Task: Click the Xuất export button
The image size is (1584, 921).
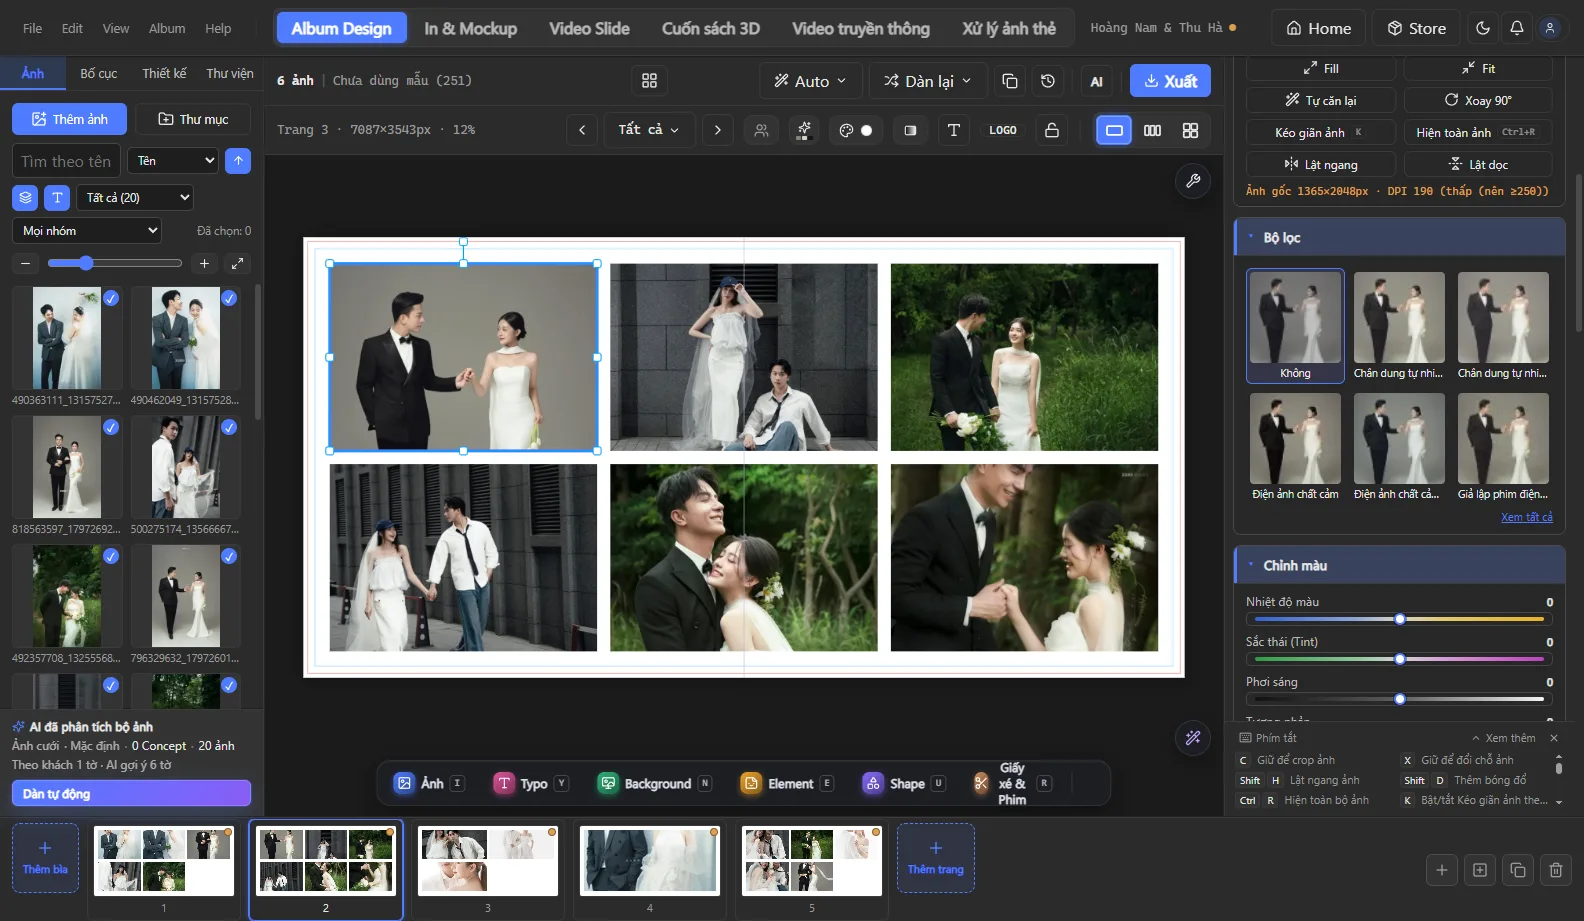Action: 1170,81
